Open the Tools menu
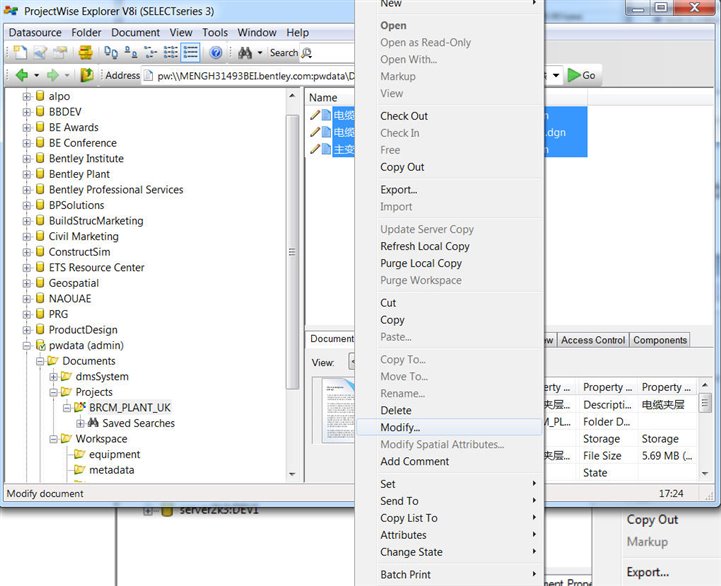The height and width of the screenshot is (586, 721). click(x=215, y=33)
